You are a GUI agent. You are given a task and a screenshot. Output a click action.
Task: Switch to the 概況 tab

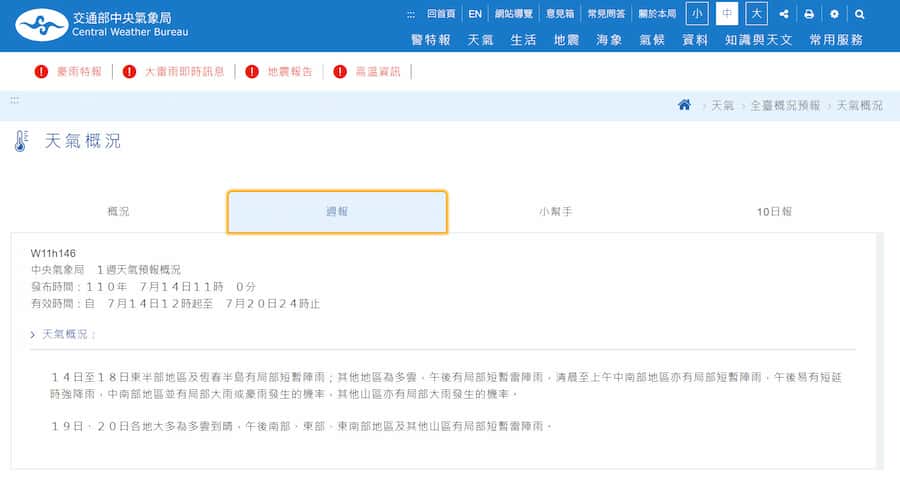(x=118, y=211)
